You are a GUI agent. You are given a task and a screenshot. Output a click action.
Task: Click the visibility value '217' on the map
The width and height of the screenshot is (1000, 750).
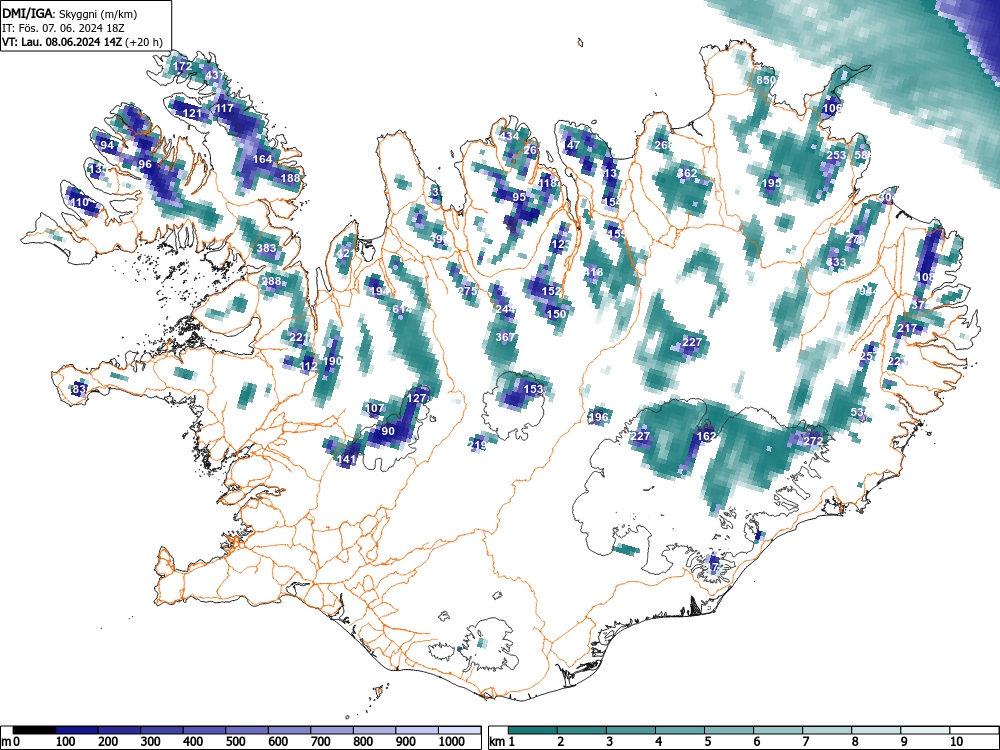(x=907, y=328)
